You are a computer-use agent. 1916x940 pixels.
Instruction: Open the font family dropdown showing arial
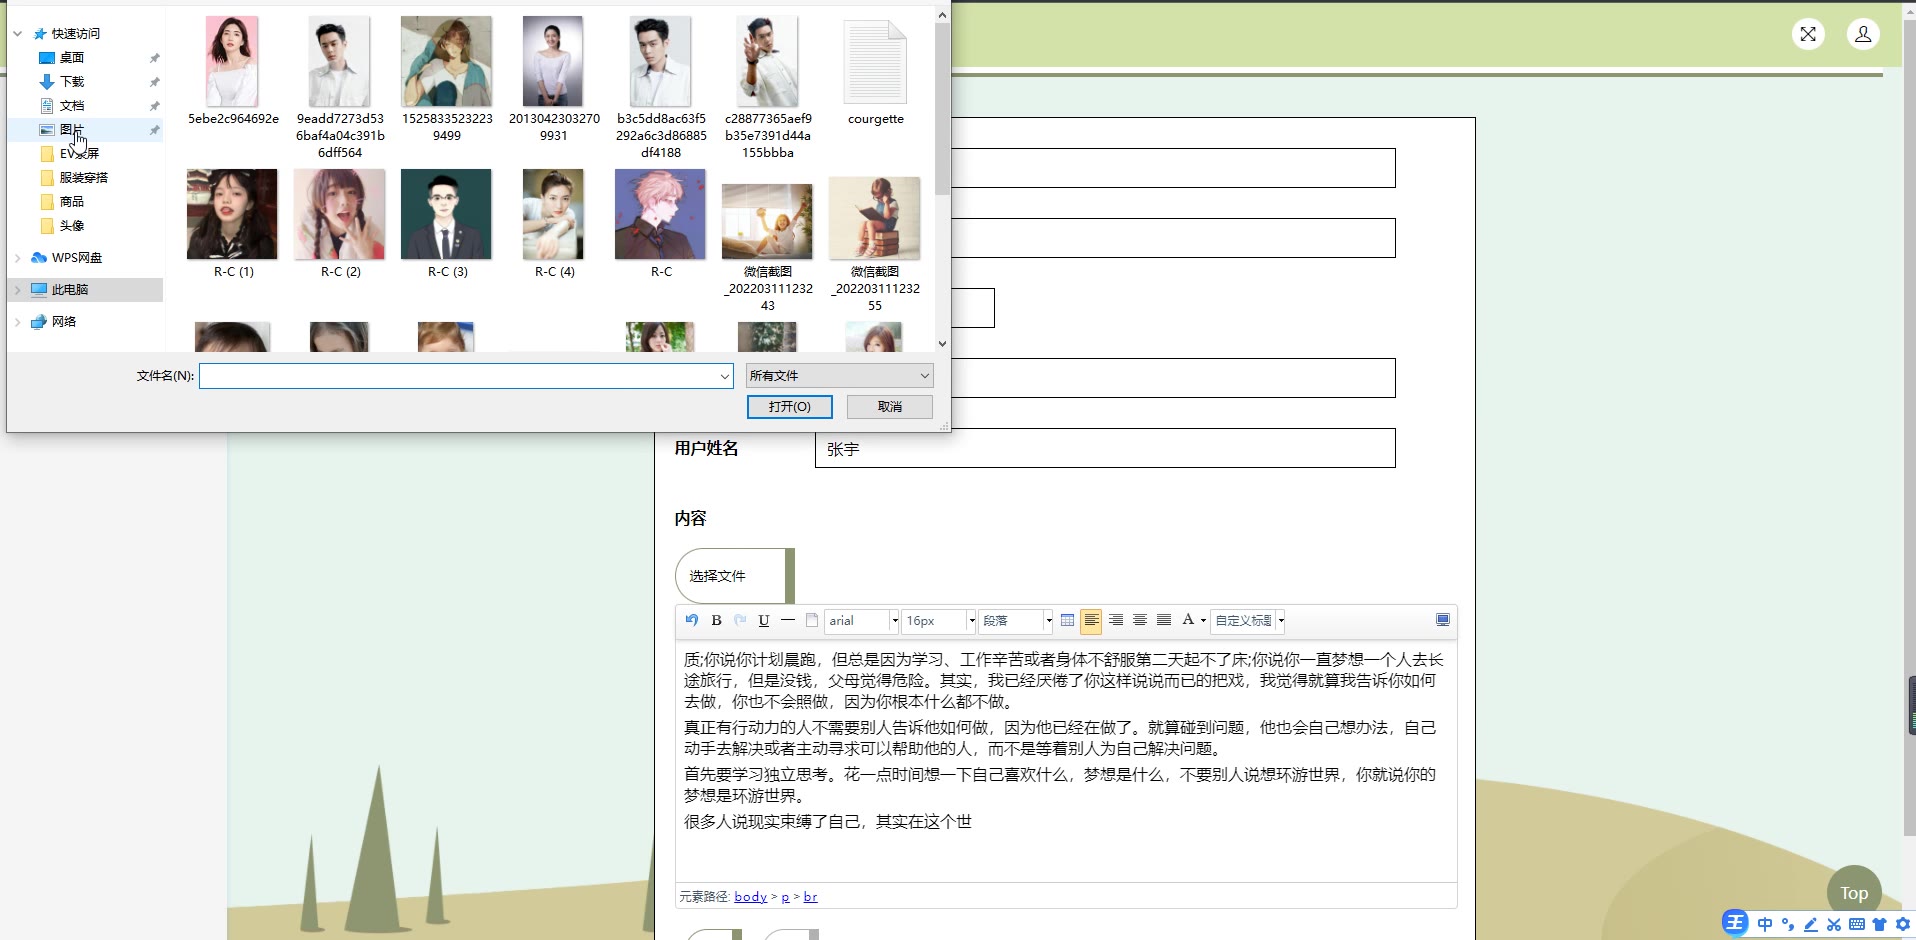point(862,621)
